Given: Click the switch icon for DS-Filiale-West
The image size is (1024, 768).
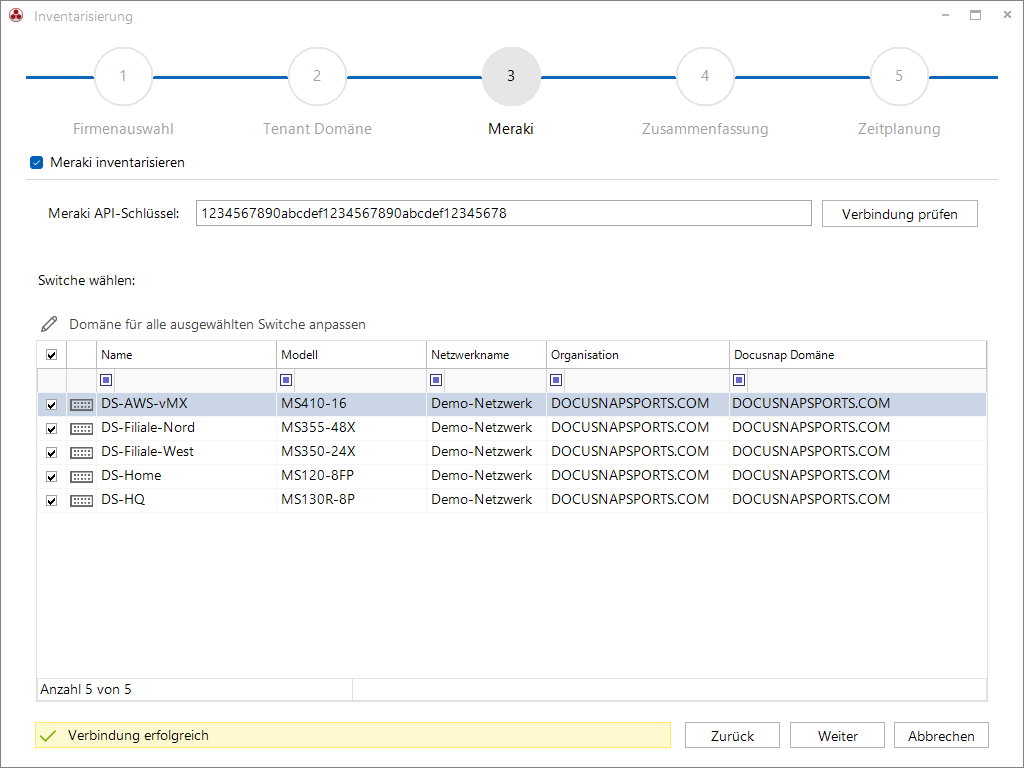Looking at the screenshot, I should [82, 453].
